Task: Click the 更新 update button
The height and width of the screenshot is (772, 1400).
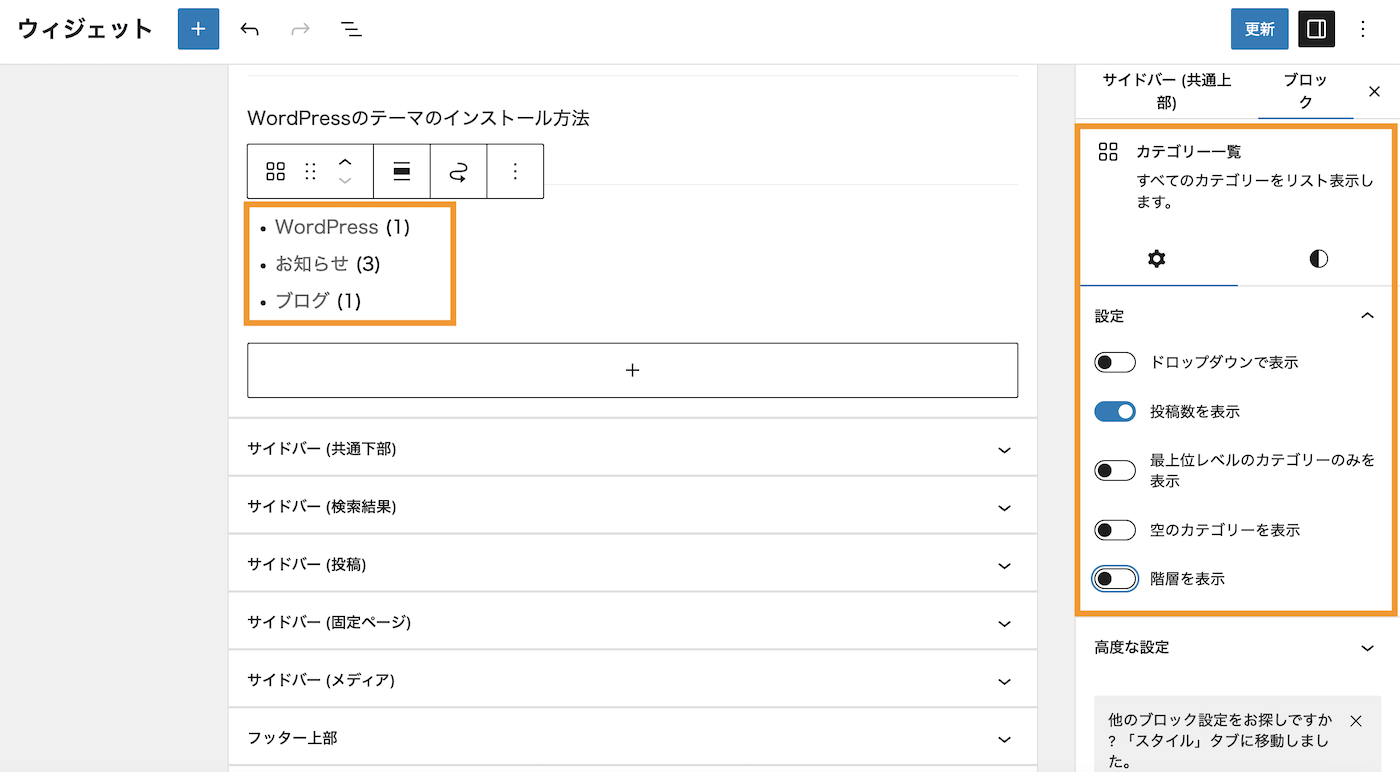Action: pos(1259,29)
